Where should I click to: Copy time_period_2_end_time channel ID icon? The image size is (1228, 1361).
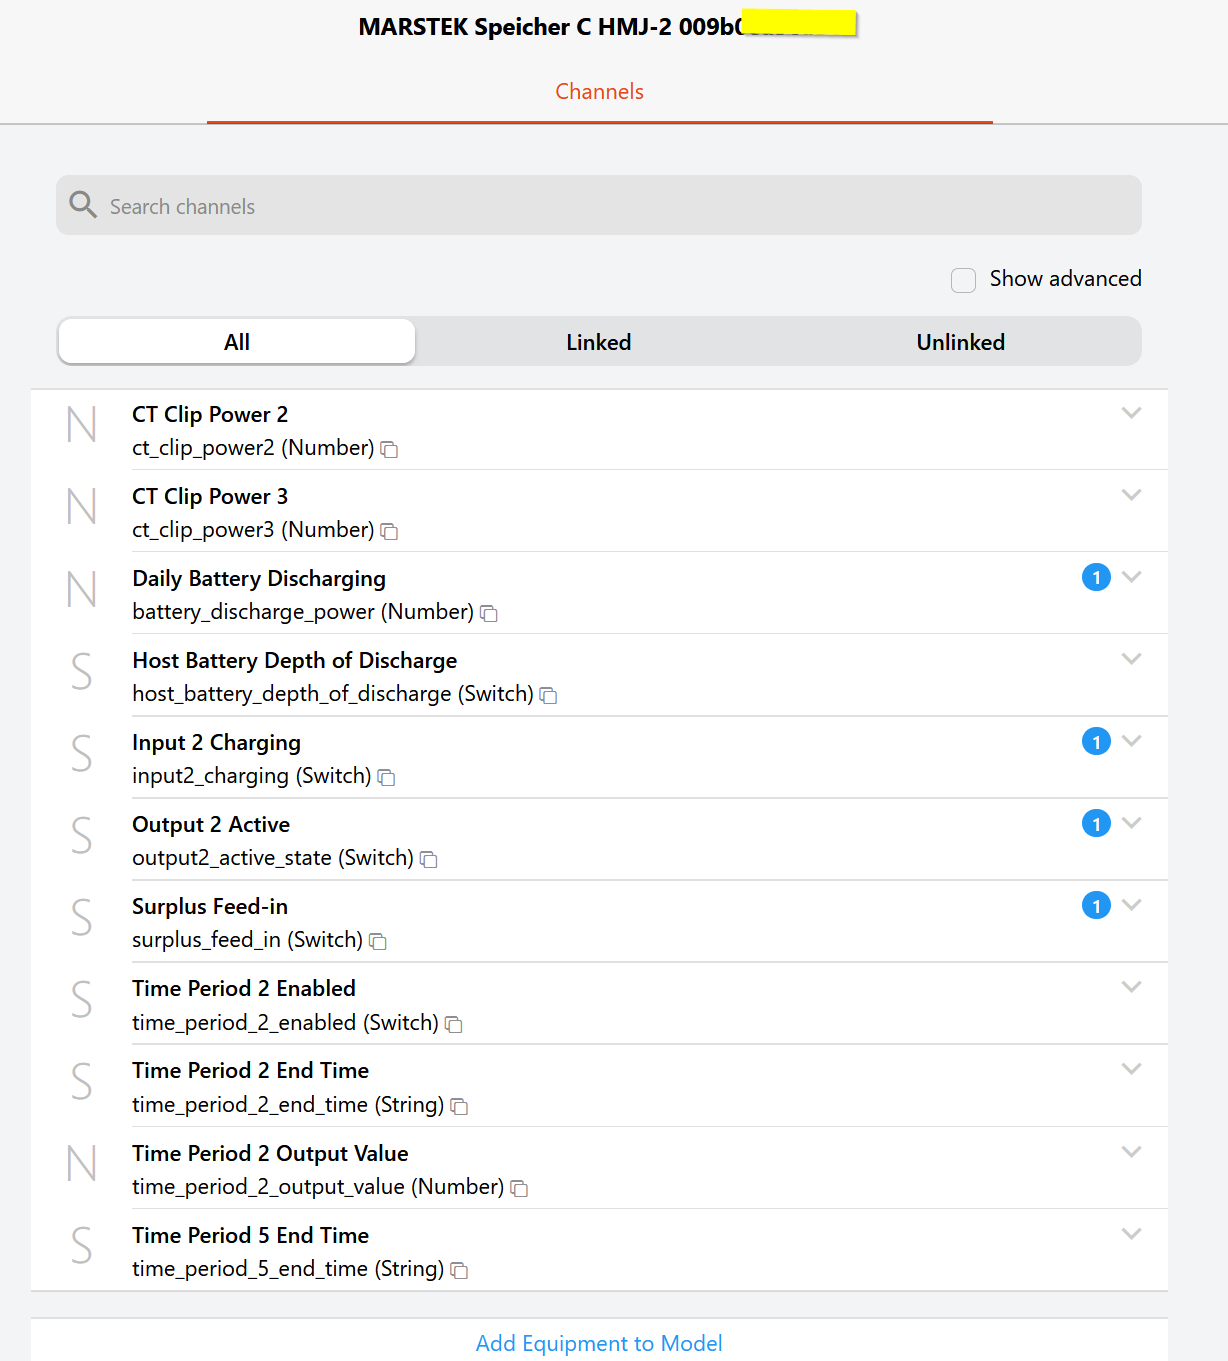459,1107
